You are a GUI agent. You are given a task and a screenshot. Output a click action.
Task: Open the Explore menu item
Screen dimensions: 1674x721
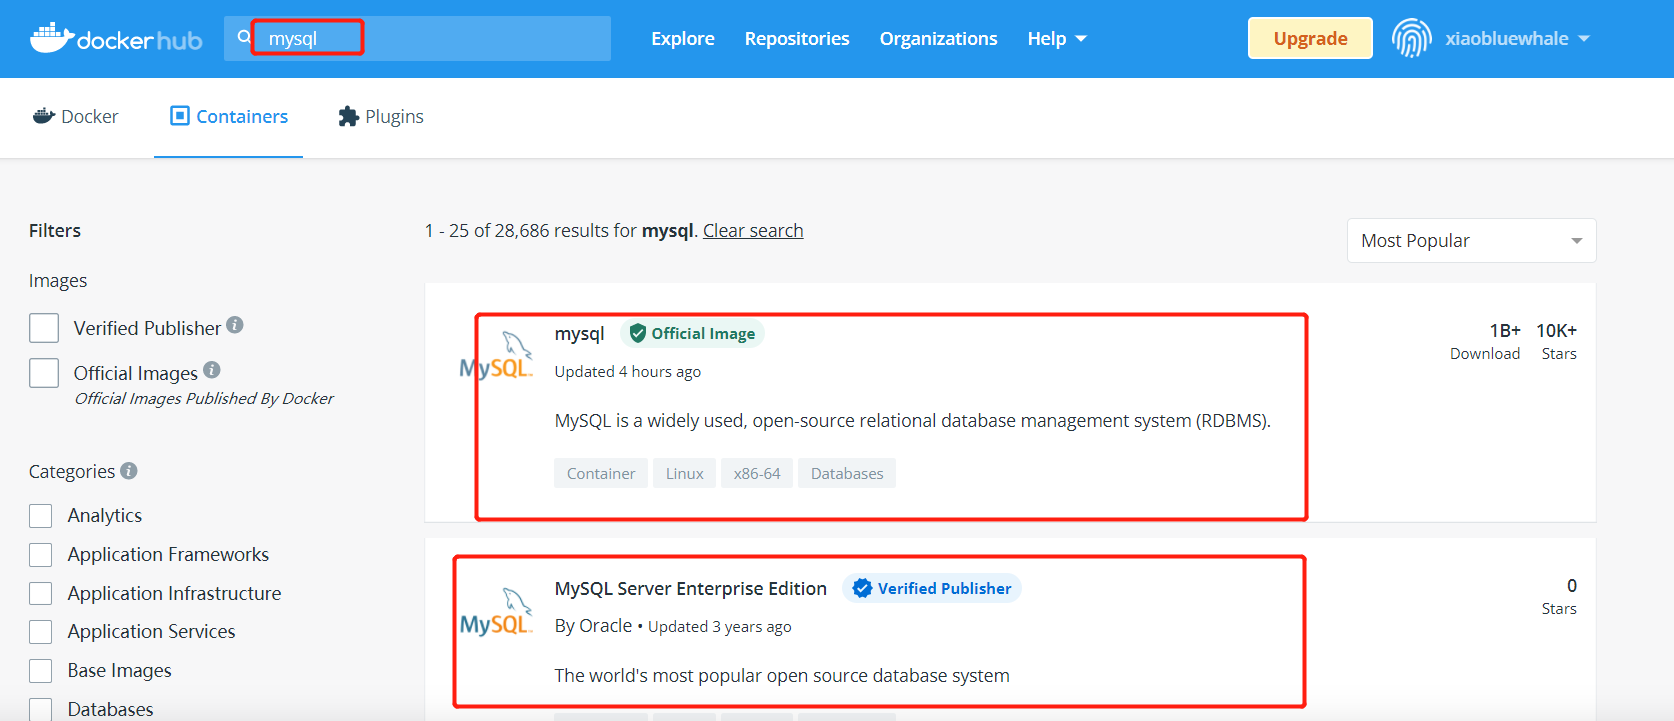coord(683,39)
